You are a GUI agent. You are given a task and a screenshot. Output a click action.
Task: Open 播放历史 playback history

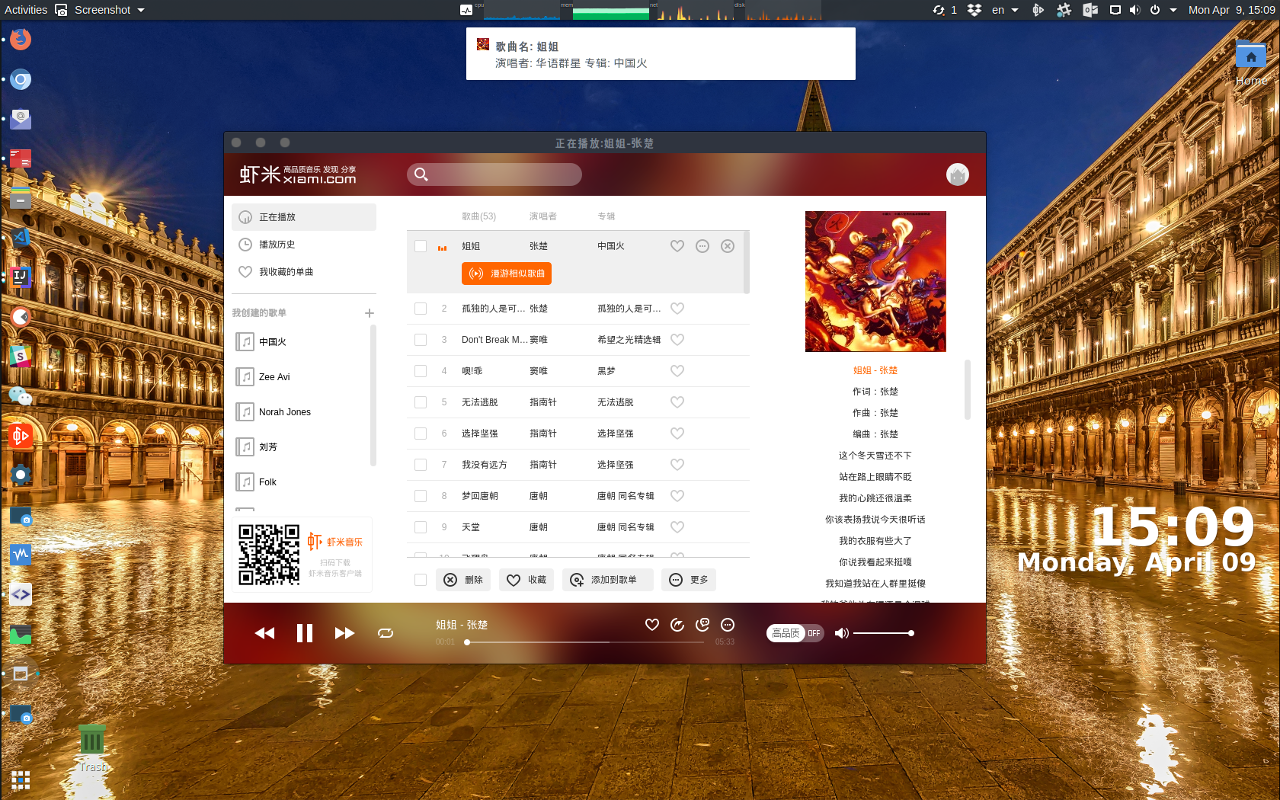pyautogui.click(x=304, y=244)
